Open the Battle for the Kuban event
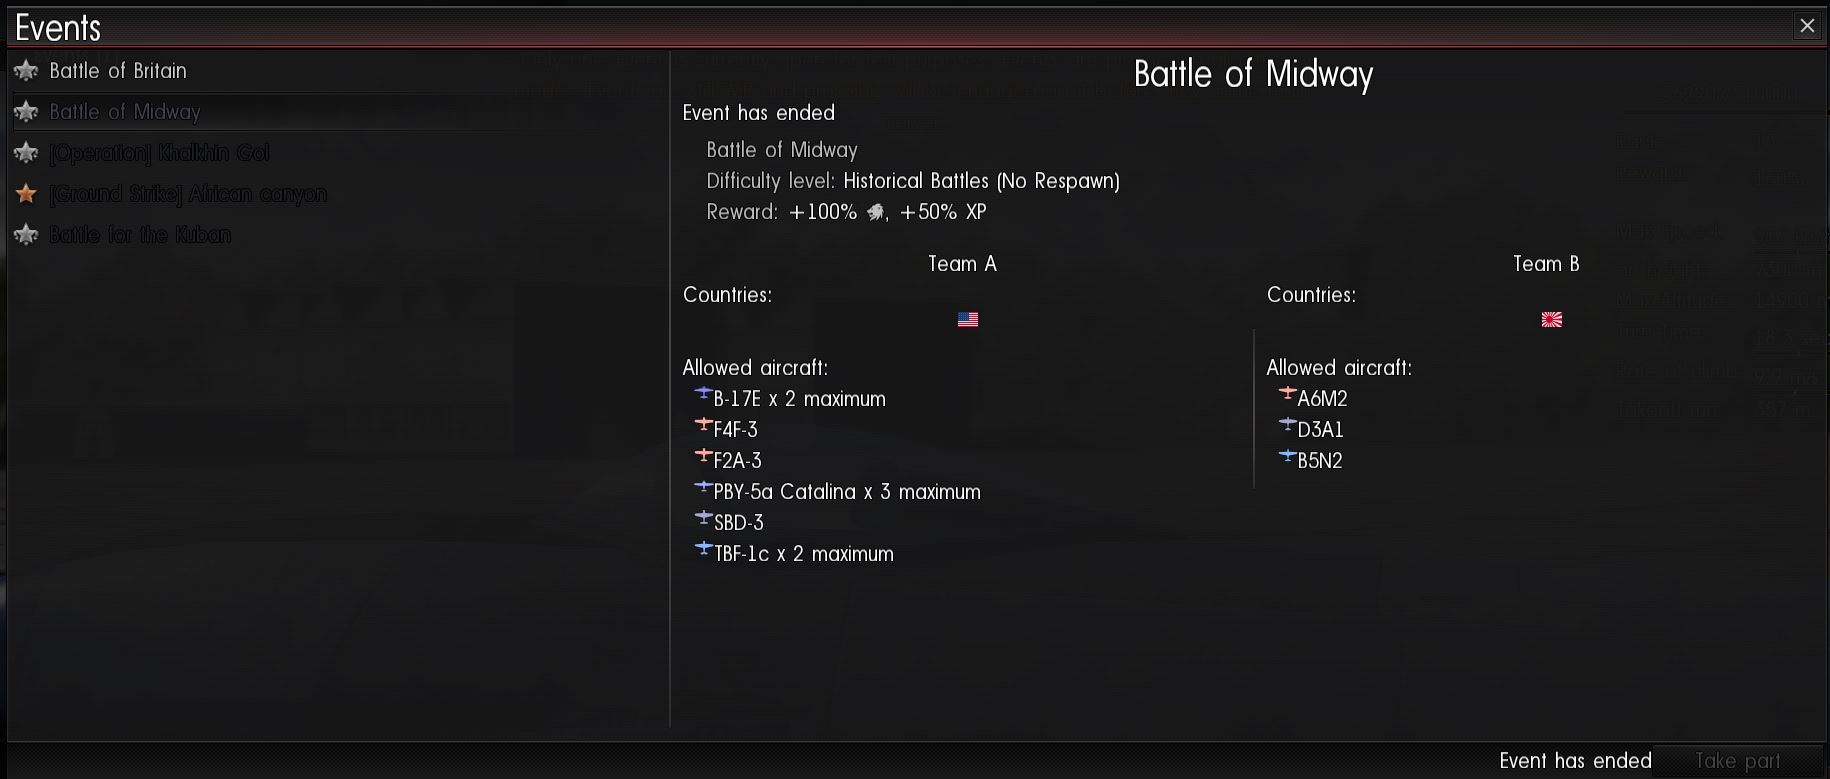The image size is (1830, 779). point(140,235)
